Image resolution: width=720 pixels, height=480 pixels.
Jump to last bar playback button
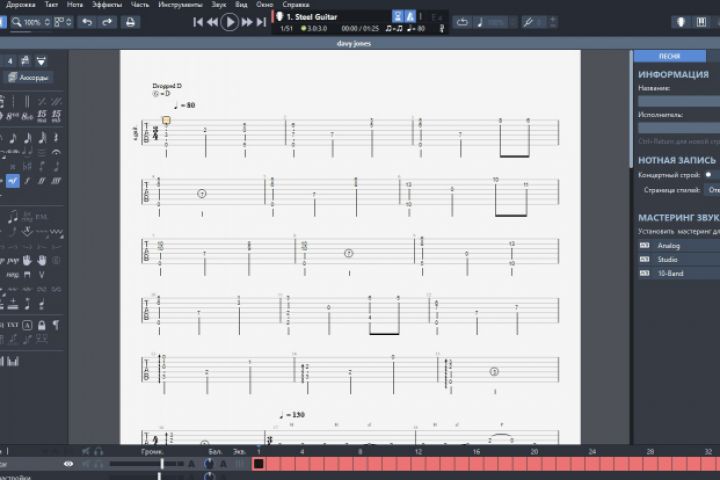(261, 22)
